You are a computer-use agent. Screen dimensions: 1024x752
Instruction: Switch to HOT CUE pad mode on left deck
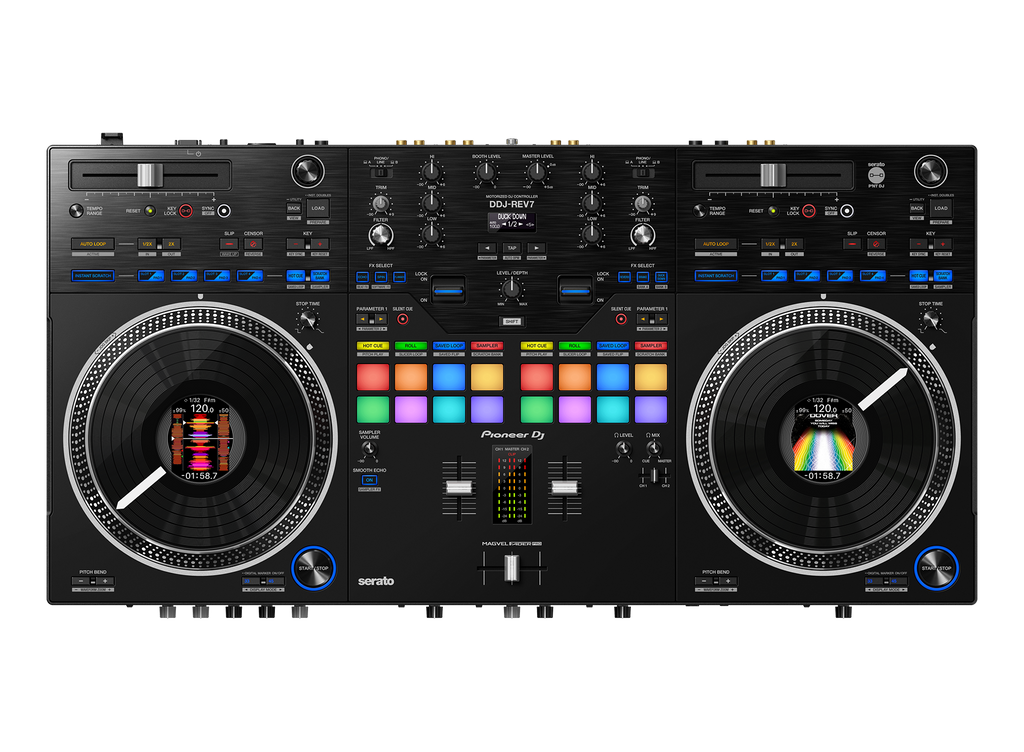click(373, 345)
